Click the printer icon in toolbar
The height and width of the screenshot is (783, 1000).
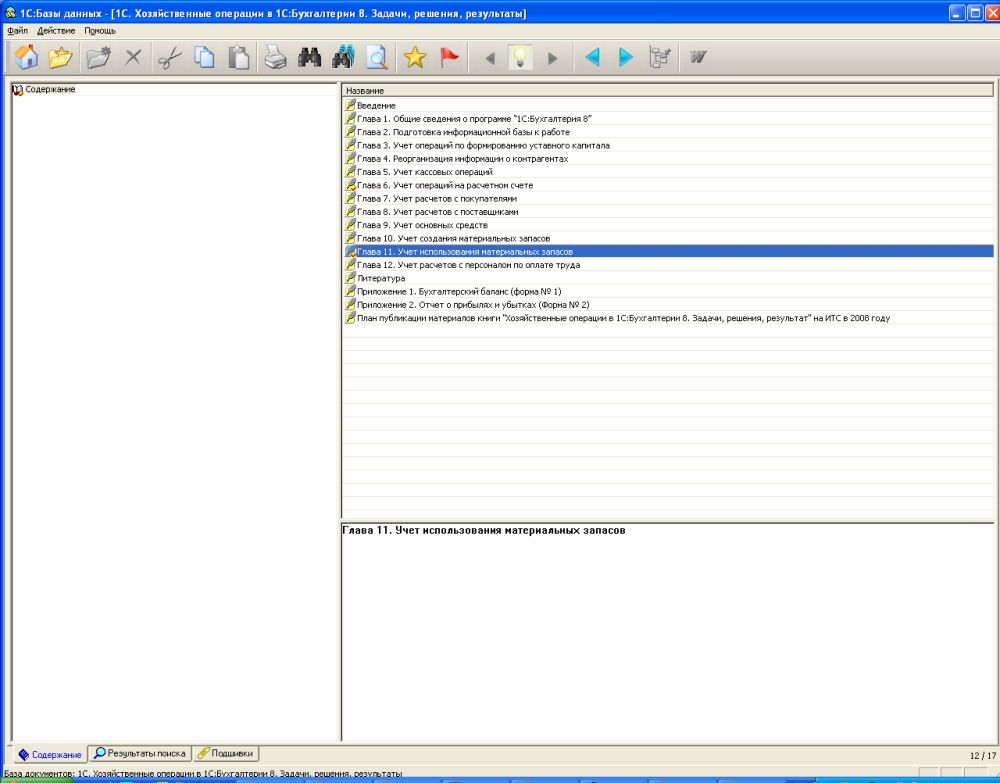[x=275, y=58]
